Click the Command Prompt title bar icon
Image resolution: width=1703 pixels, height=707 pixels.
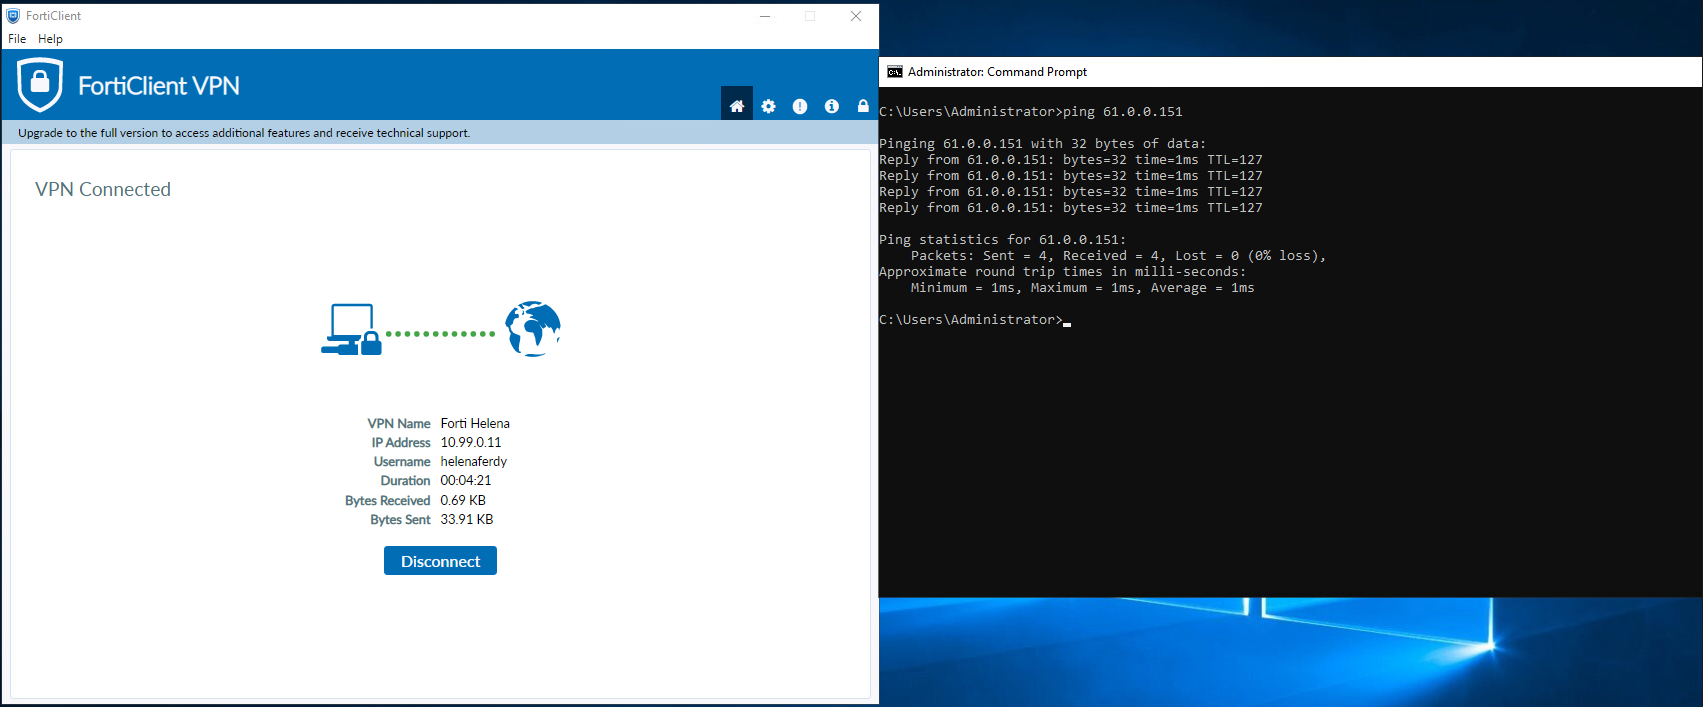(895, 72)
